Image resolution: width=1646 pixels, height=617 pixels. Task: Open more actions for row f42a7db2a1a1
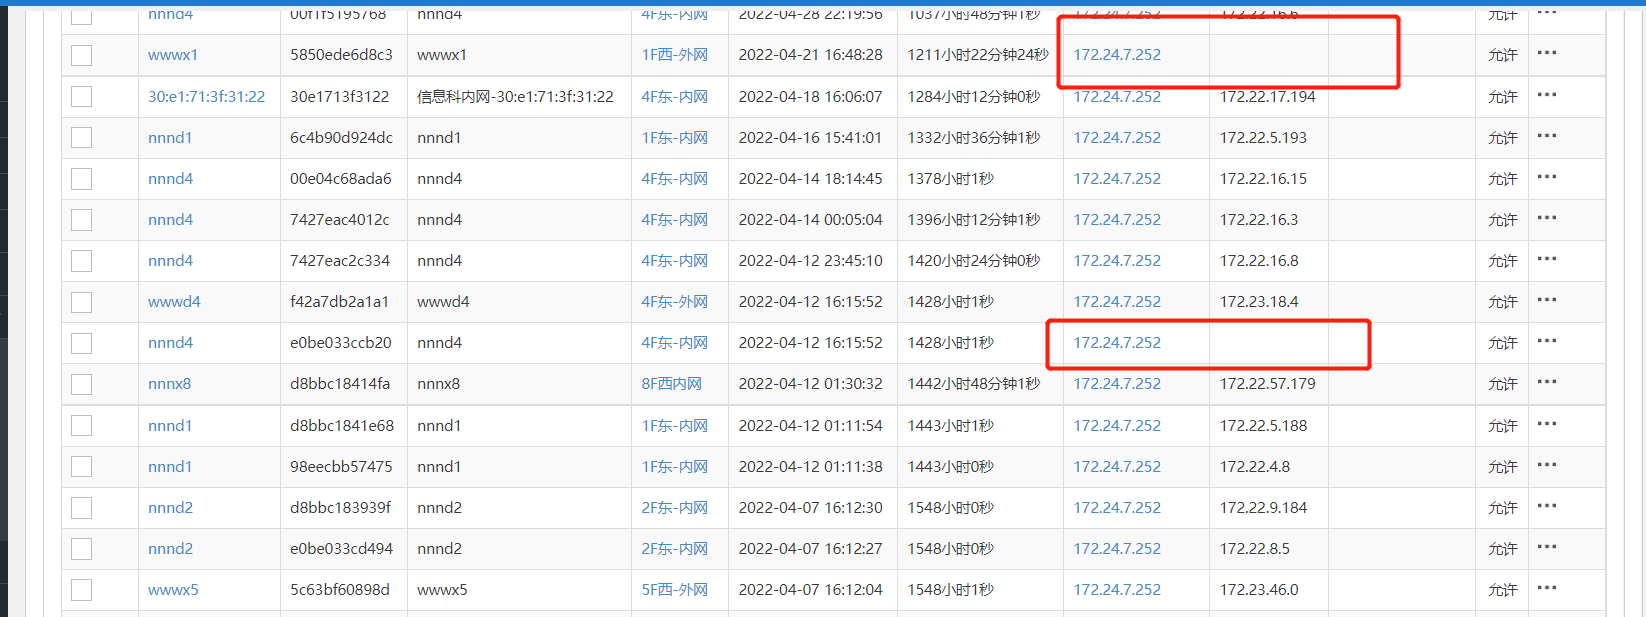(x=1547, y=301)
